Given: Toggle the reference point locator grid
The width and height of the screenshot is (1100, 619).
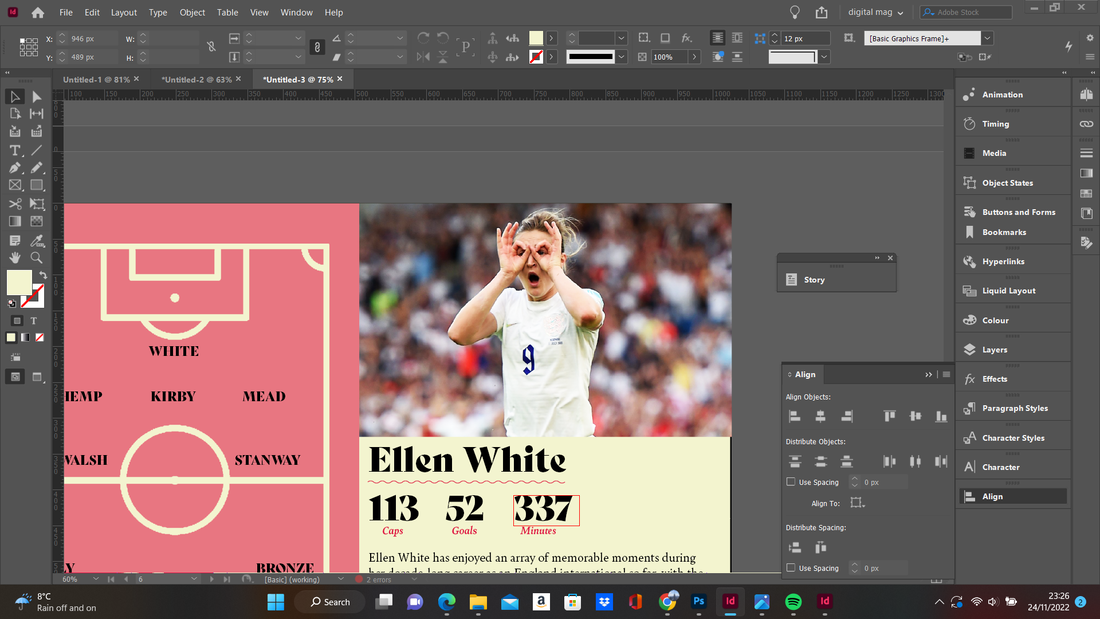Looking at the screenshot, I should [29, 47].
